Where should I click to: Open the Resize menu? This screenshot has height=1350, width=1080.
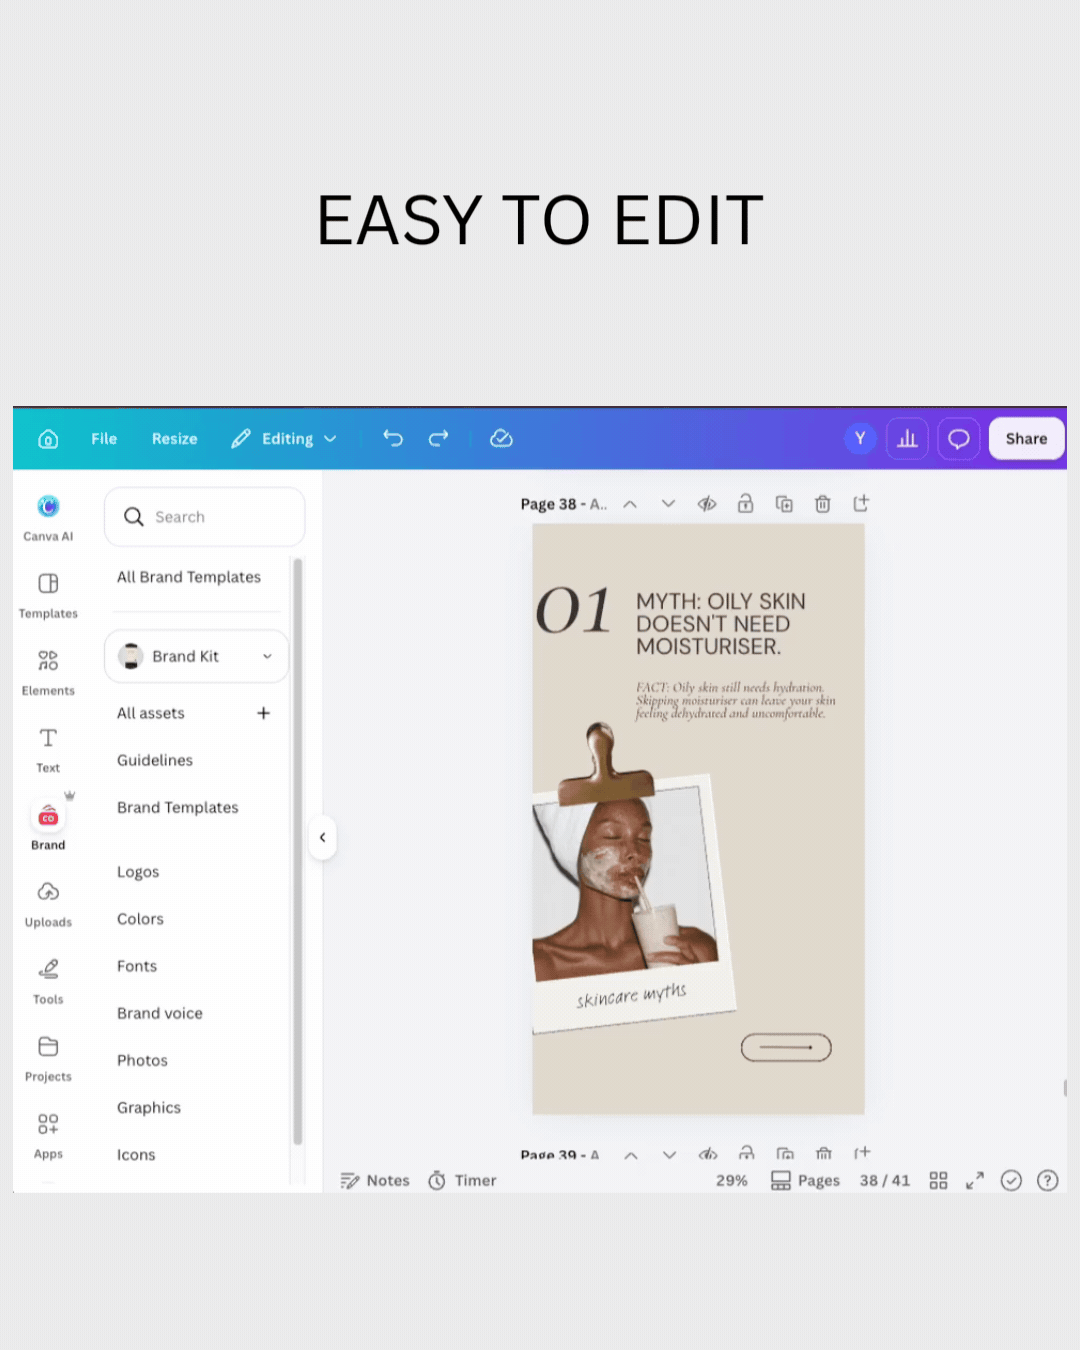175,439
